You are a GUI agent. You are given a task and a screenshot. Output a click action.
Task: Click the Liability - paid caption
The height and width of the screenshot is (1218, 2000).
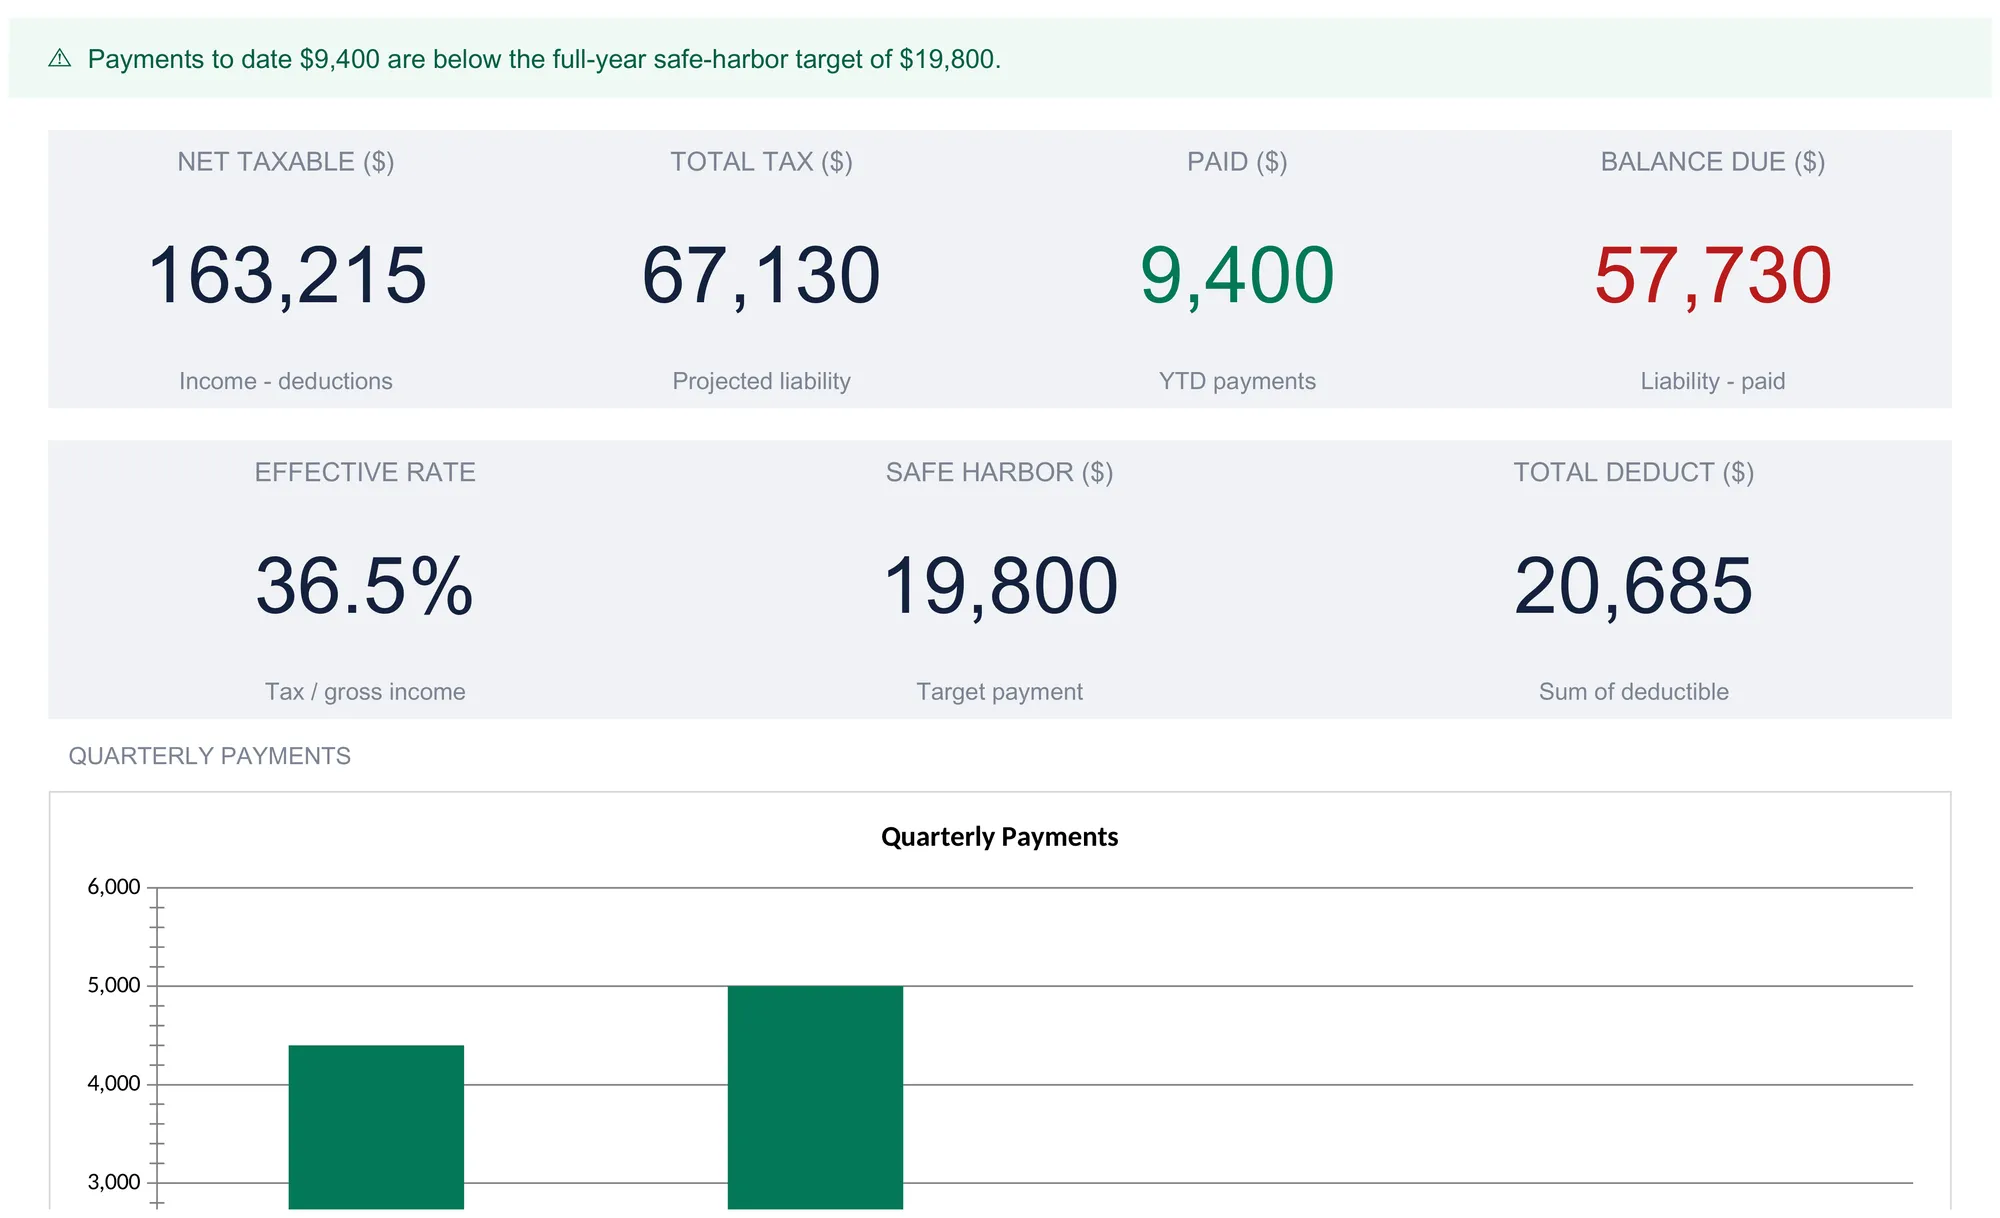tap(1713, 381)
